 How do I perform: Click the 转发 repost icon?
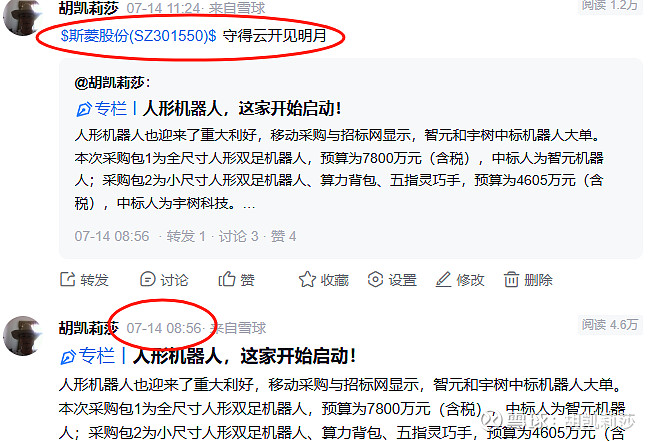[x=68, y=279]
